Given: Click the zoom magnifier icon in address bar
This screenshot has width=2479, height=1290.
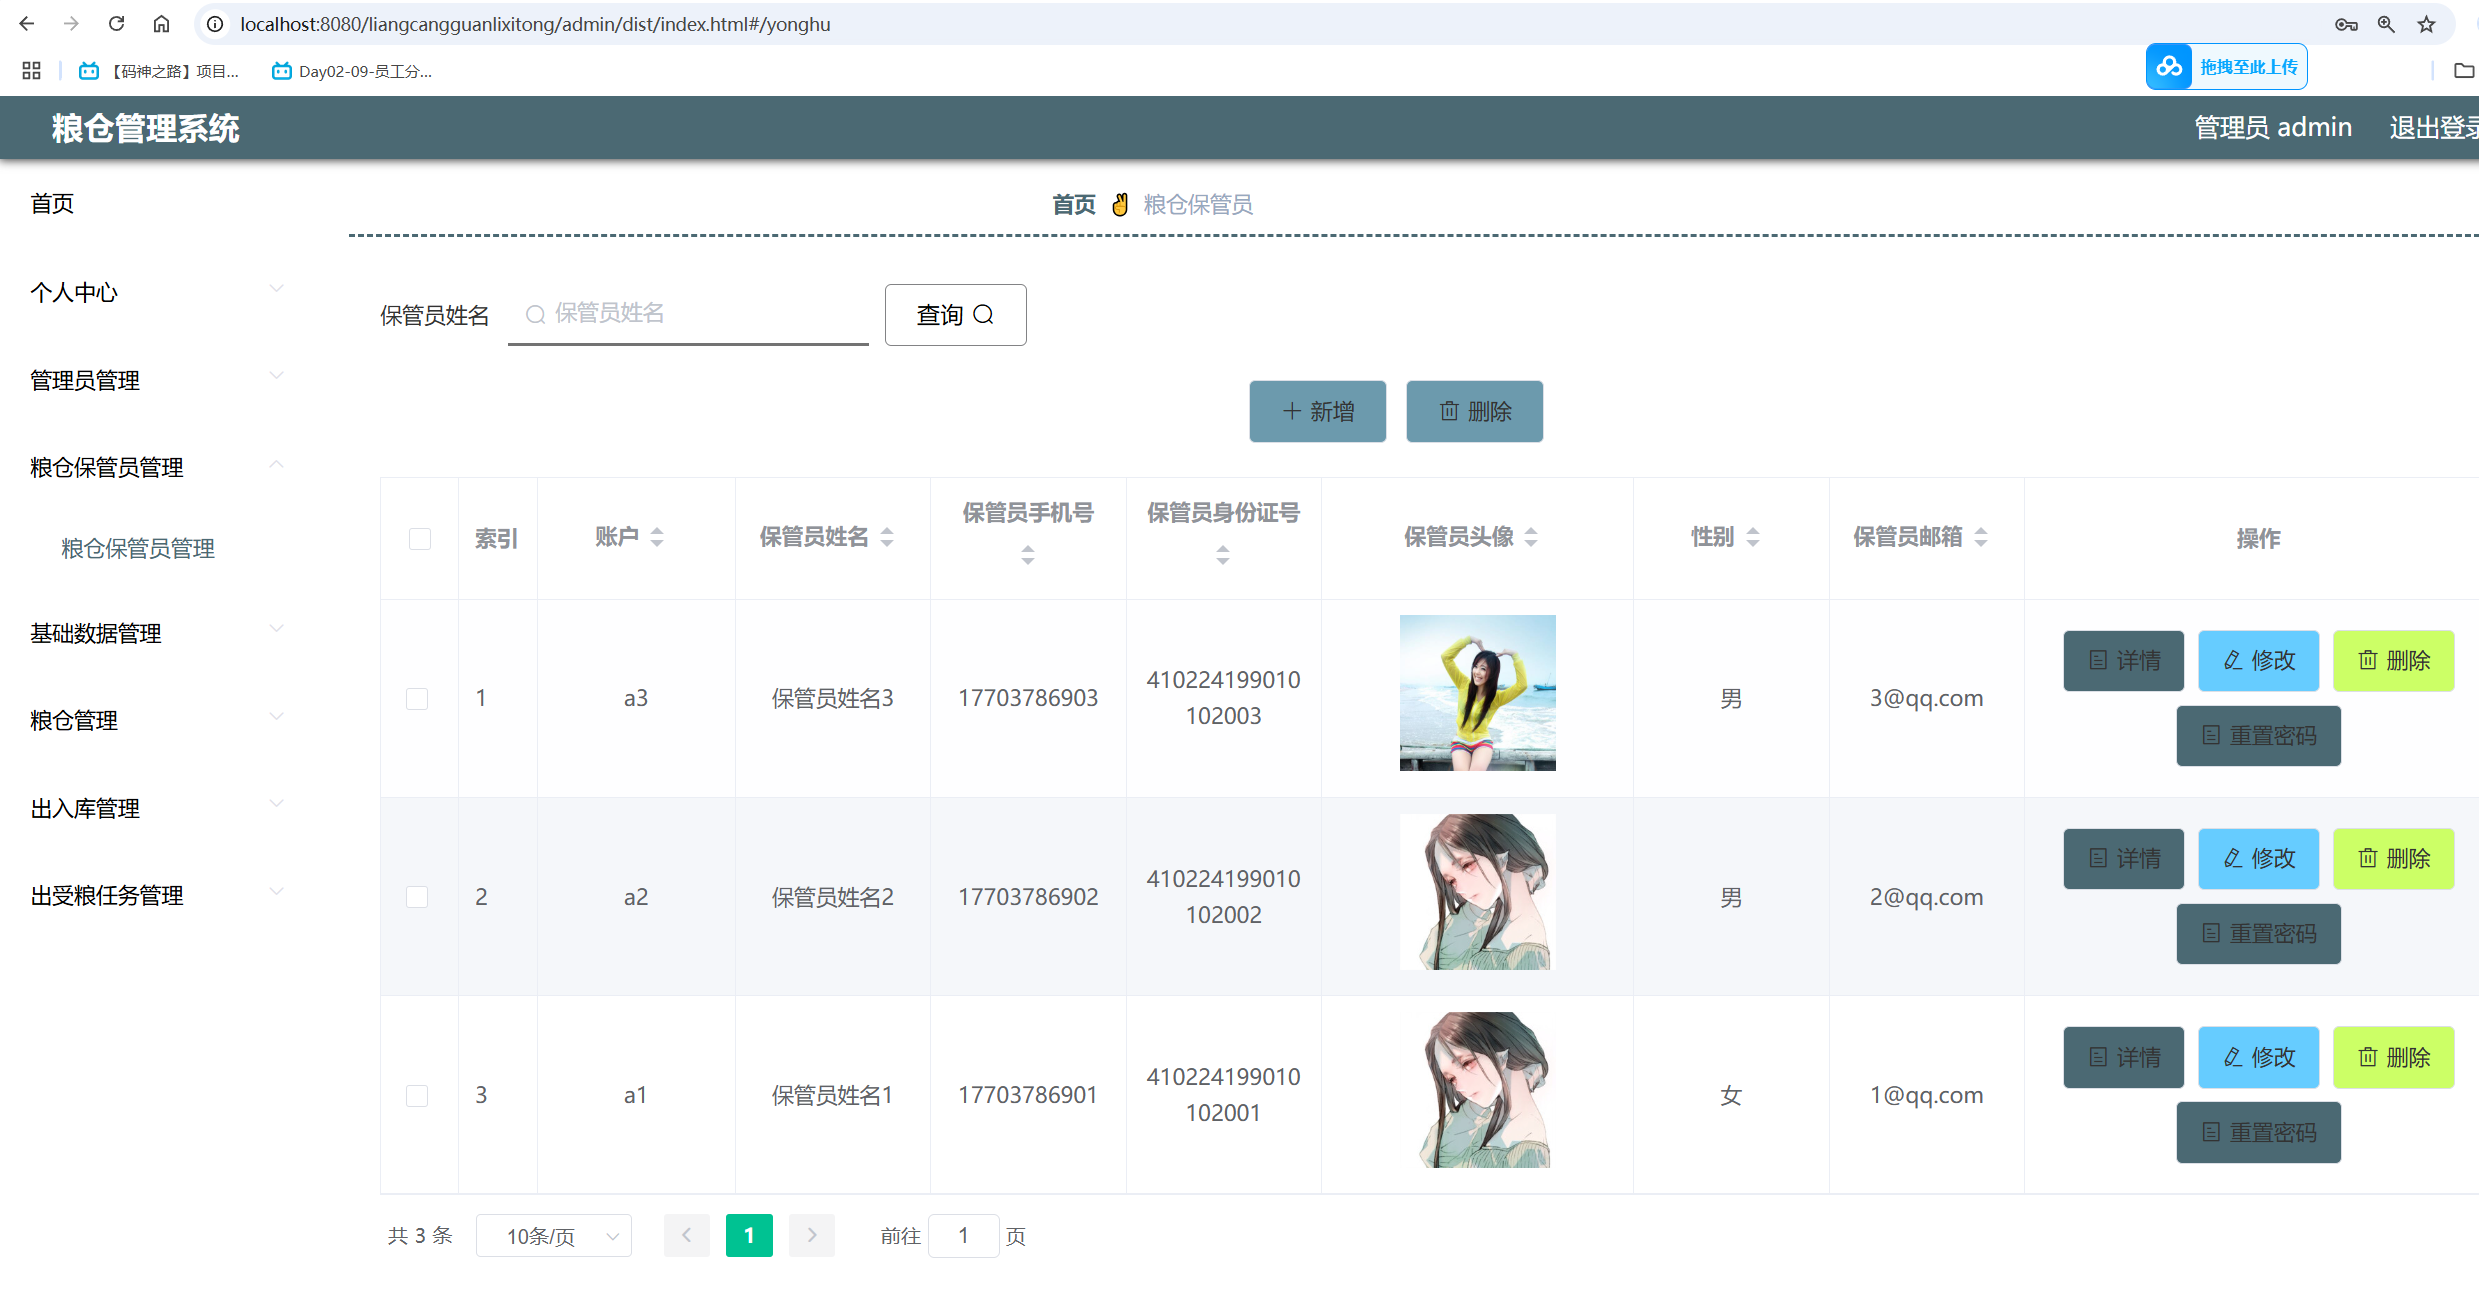Looking at the screenshot, I should pos(2386,24).
